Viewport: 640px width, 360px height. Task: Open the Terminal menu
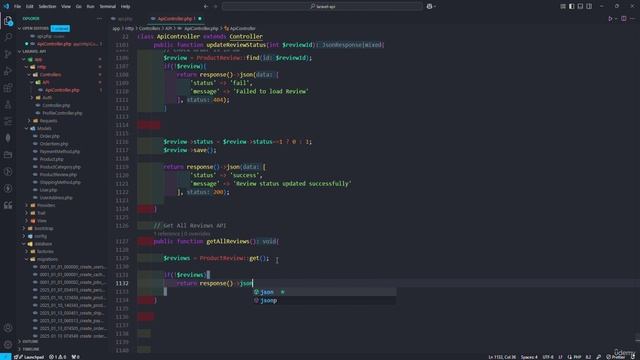[108, 7]
